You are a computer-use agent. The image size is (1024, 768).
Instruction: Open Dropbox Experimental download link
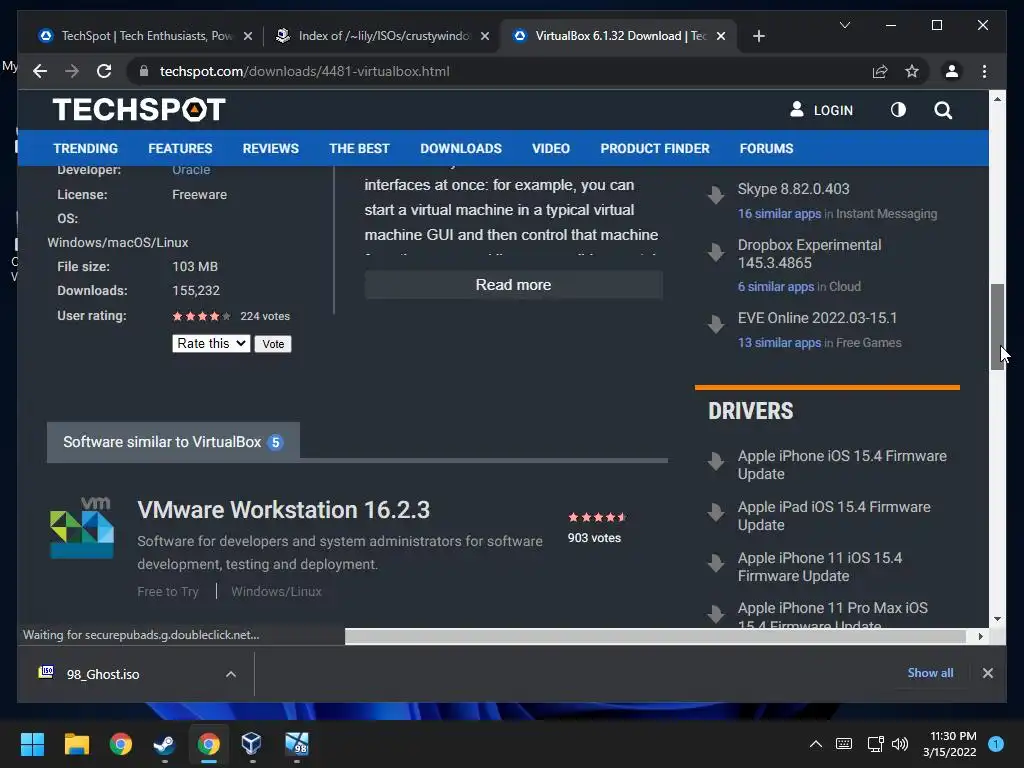809,253
